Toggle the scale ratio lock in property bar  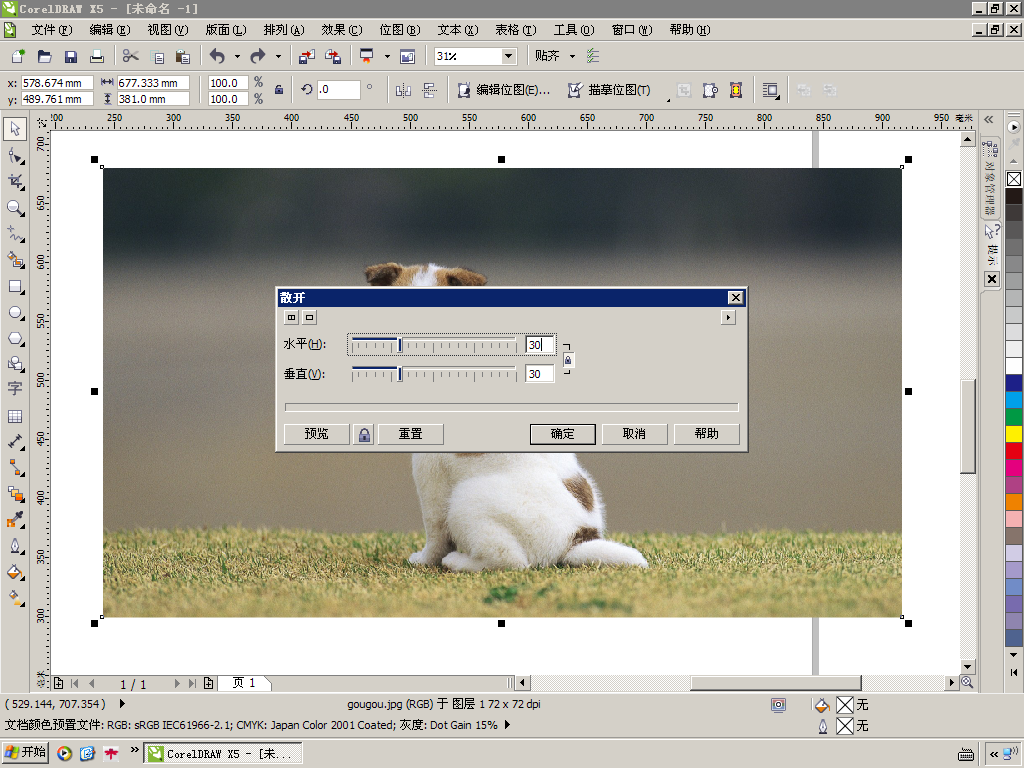pos(279,90)
